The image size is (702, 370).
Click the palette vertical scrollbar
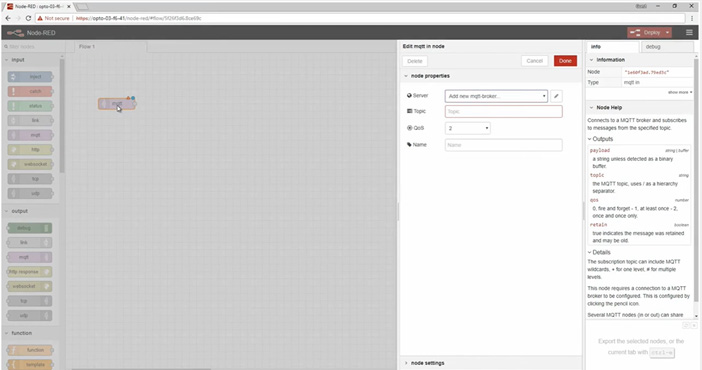(62, 115)
